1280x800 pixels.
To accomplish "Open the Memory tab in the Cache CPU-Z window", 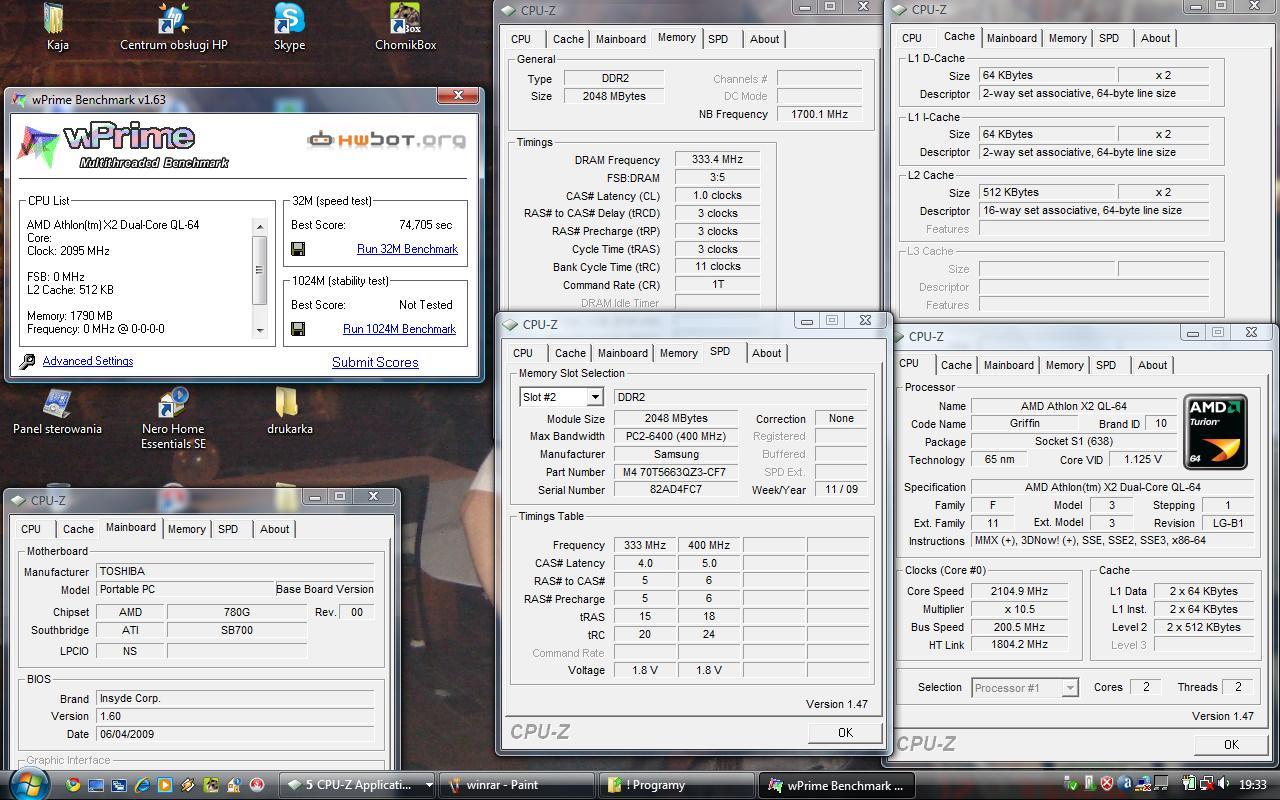I will (x=1067, y=38).
